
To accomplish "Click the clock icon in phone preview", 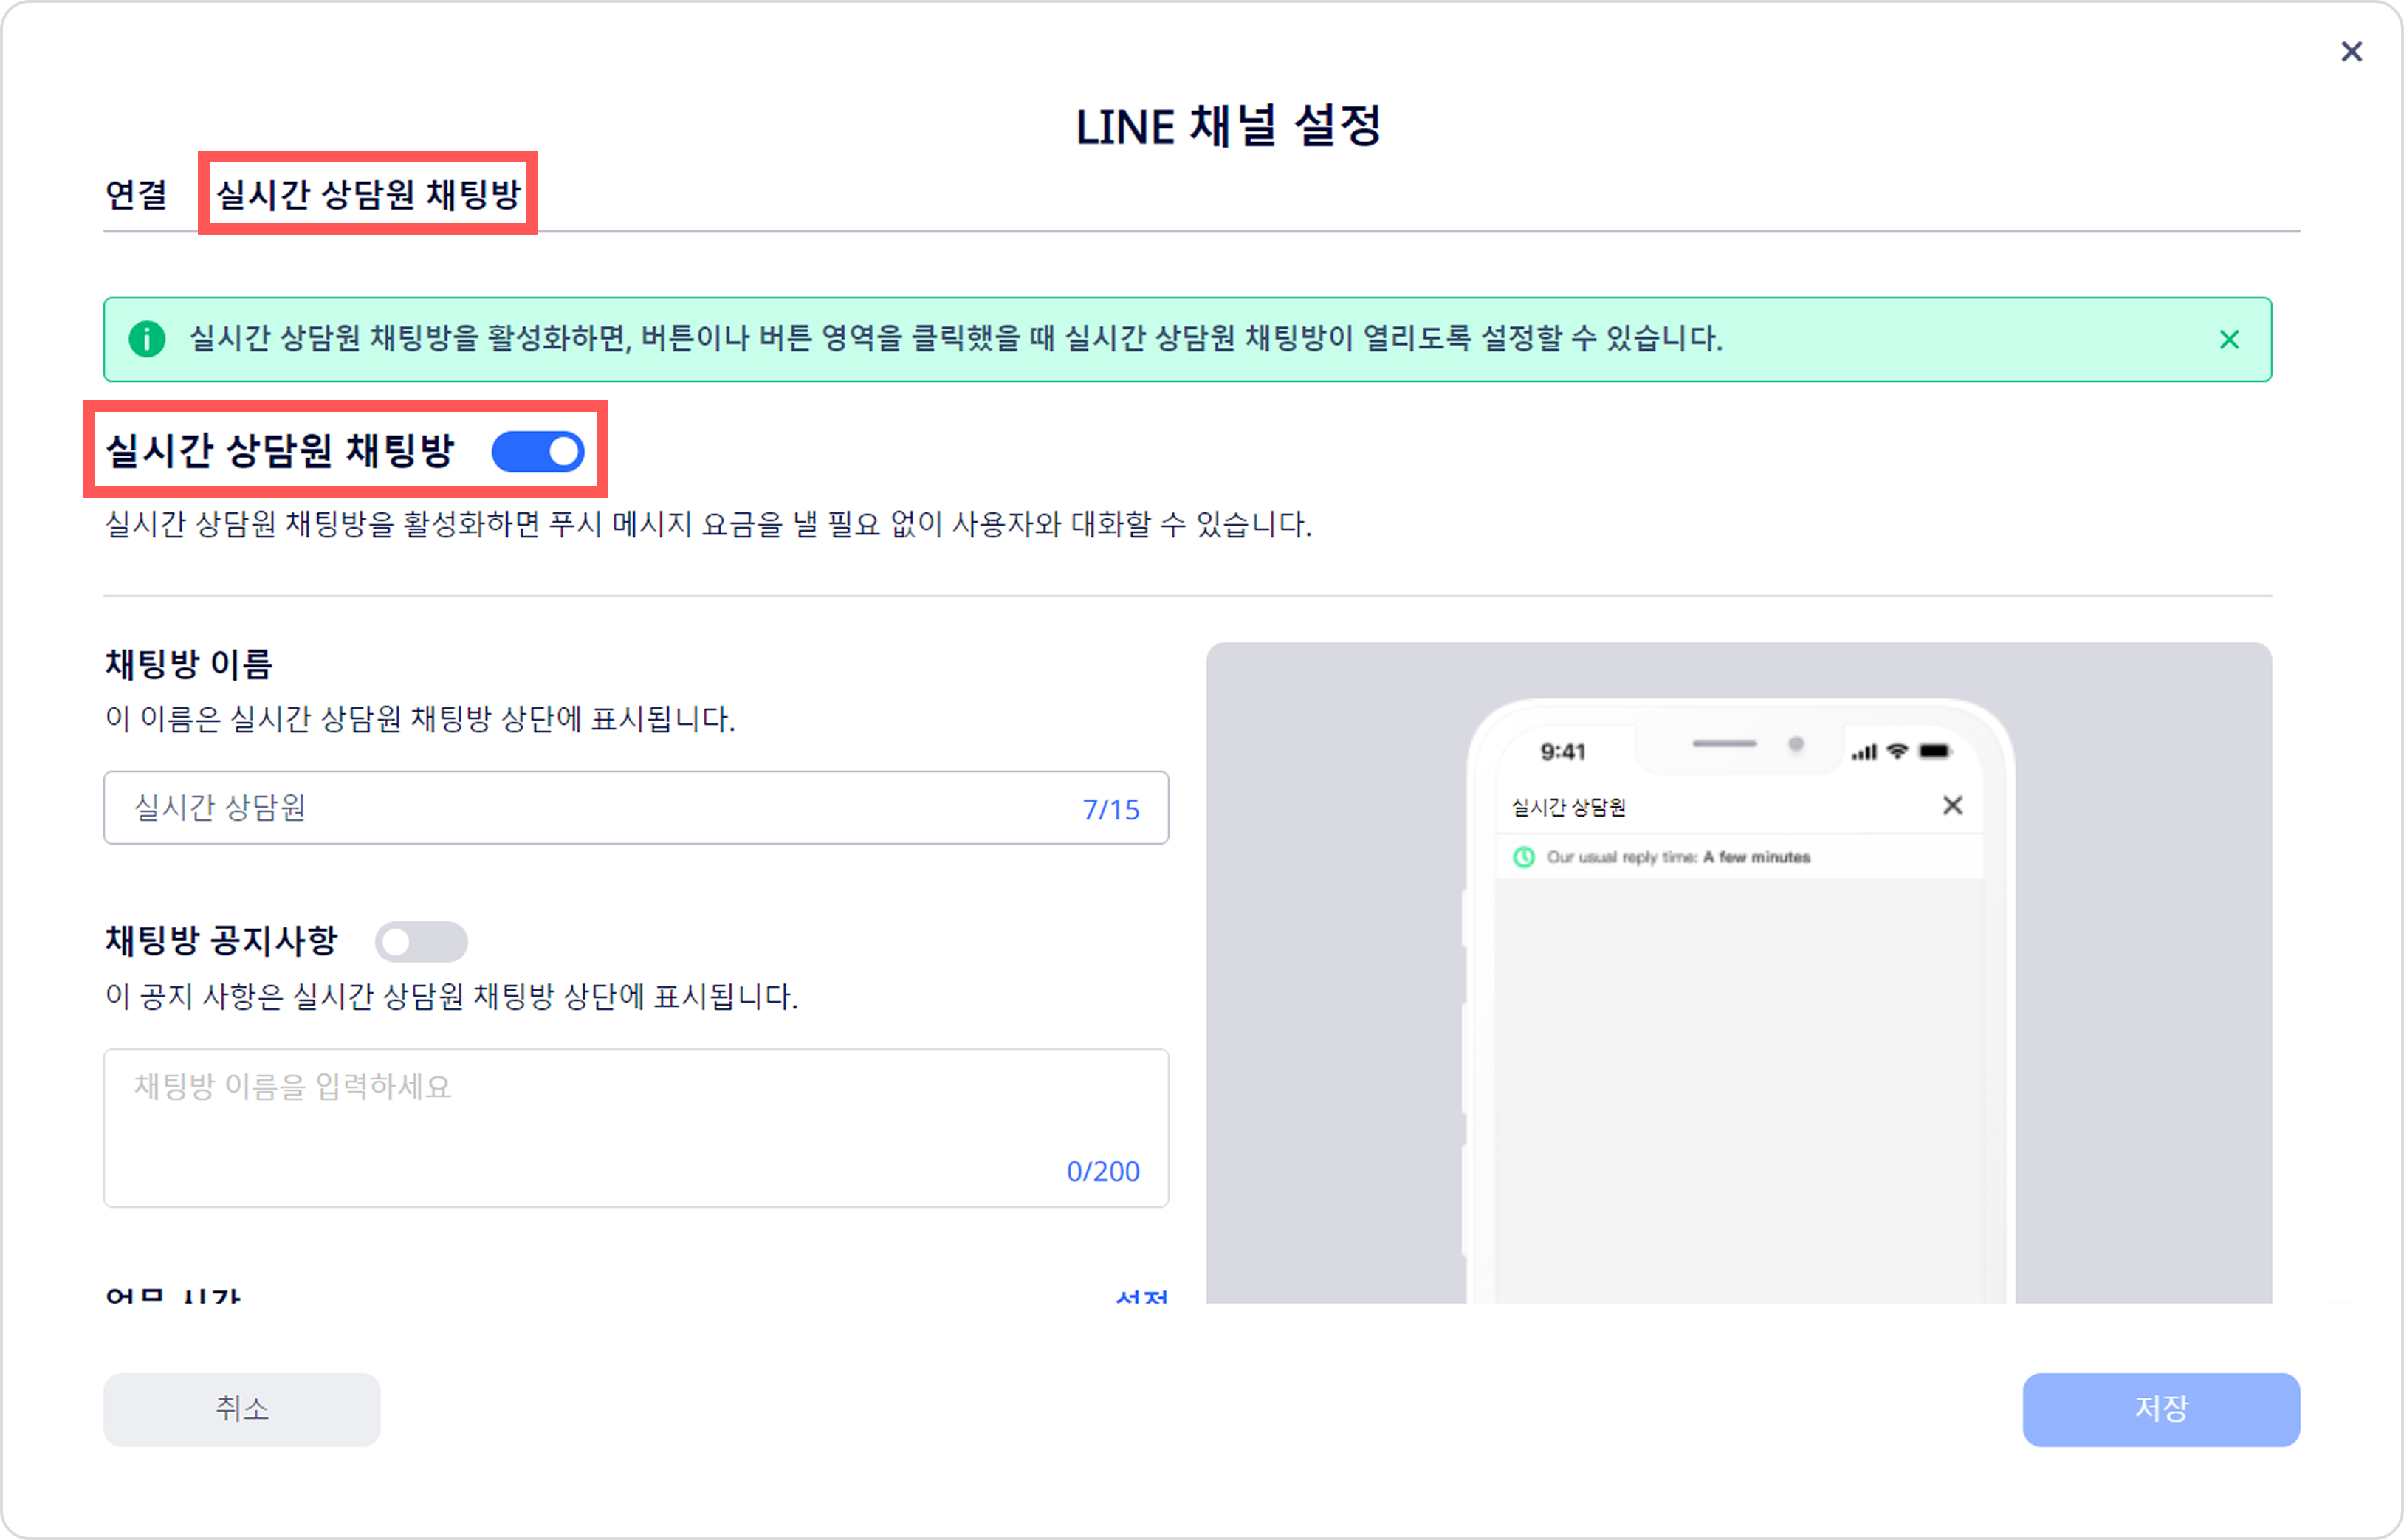I will pos(1524,858).
